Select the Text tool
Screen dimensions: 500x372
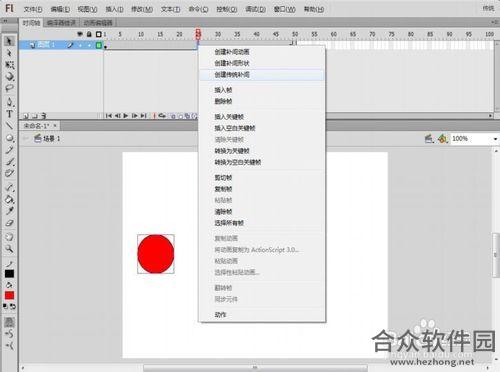pyautogui.click(x=9, y=114)
